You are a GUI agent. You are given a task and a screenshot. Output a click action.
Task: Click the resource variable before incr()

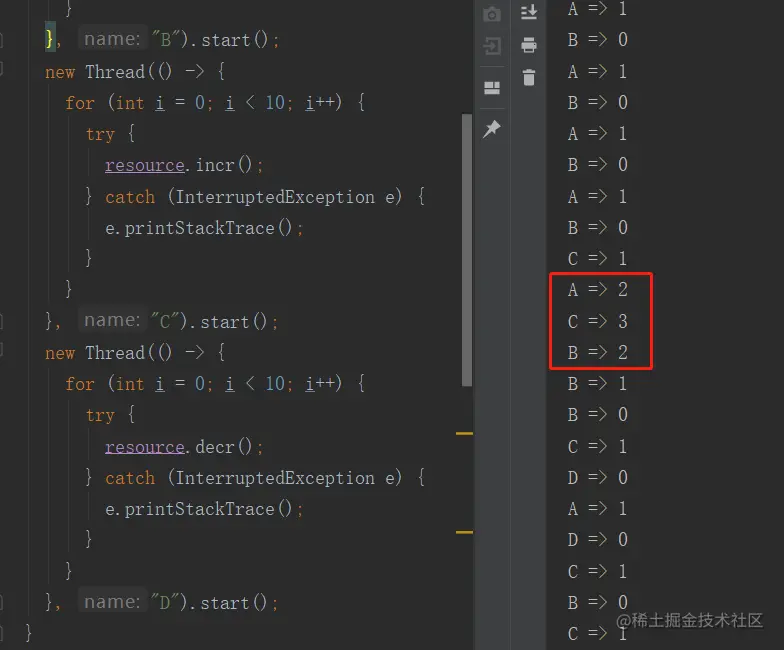point(144,165)
